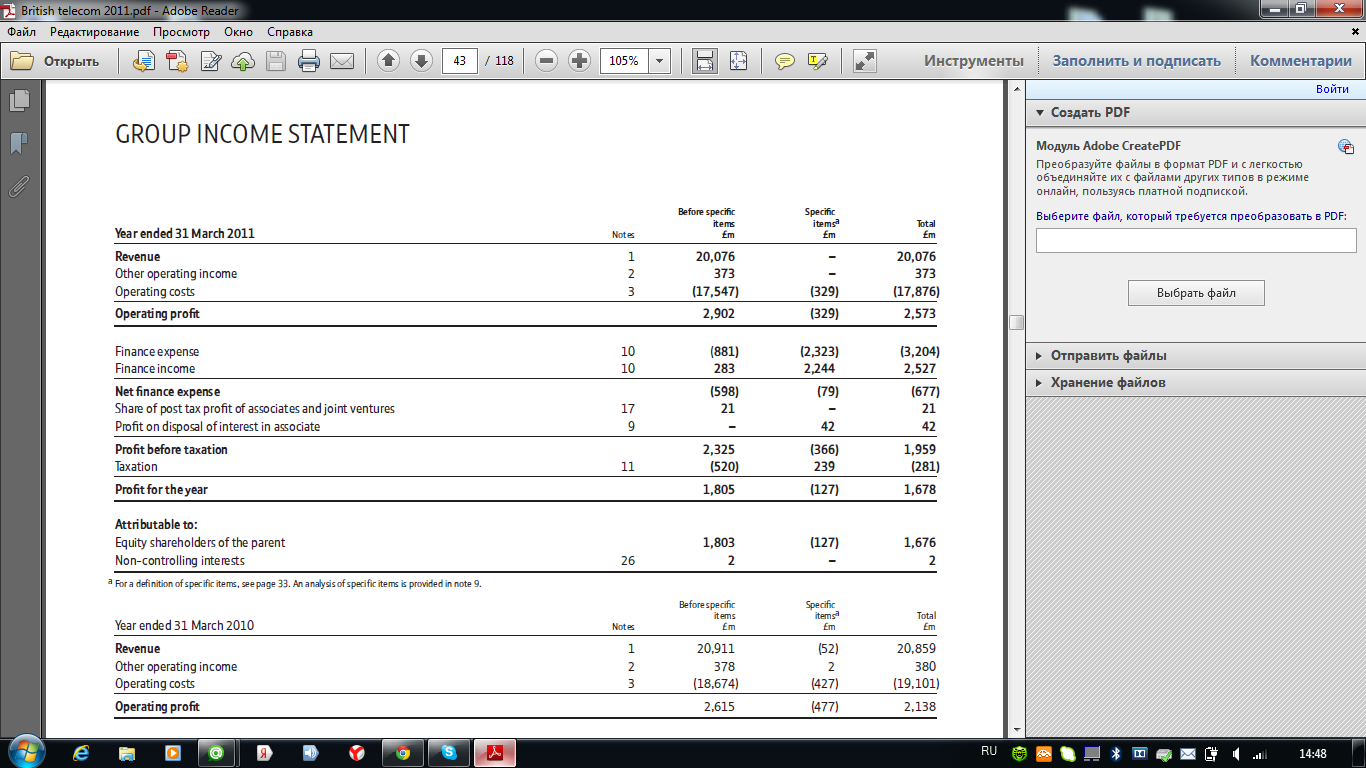Image resolution: width=1366 pixels, height=768 pixels.
Task: Open the Просмотр menu
Action: [181, 32]
